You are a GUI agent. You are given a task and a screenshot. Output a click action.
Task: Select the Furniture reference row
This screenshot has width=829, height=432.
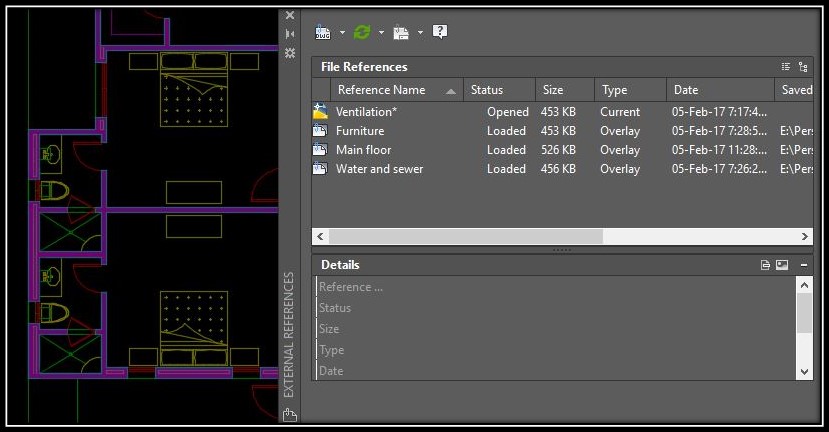tap(563, 131)
